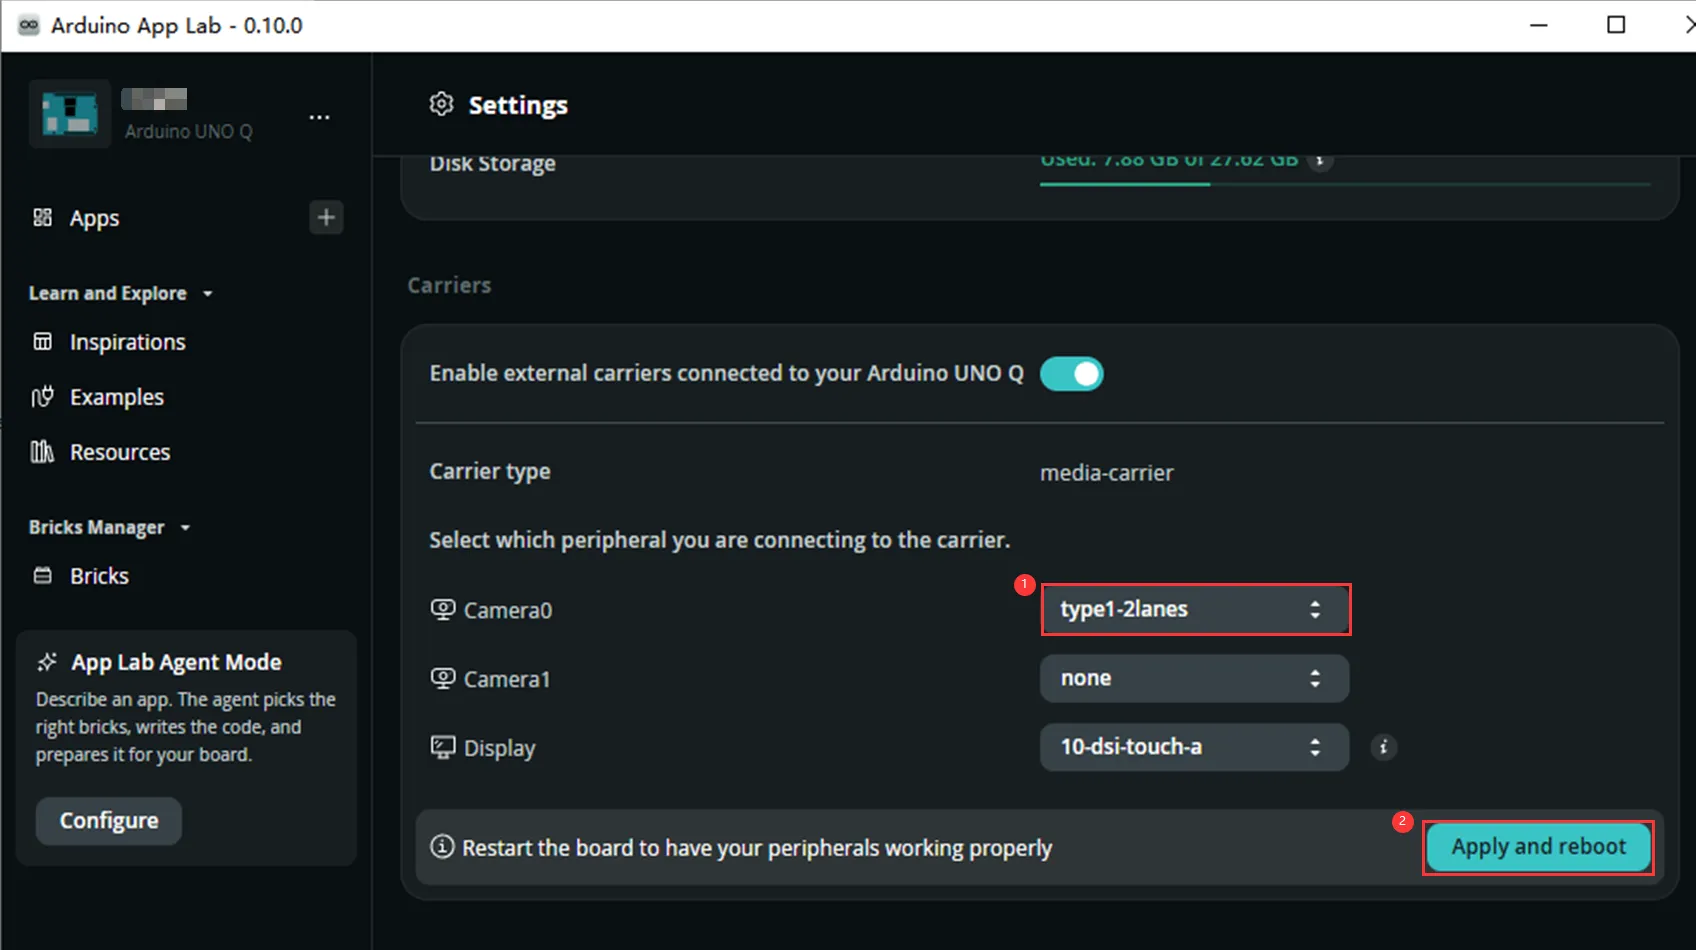Viewport: 1696px width, 950px height.
Task: Click the Arduino UNO Q board thumbnail
Action: pyautogui.click(x=70, y=114)
